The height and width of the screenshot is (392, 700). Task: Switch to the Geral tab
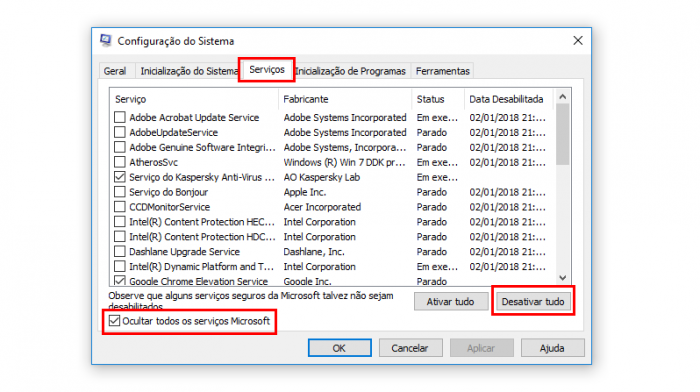coord(115,71)
